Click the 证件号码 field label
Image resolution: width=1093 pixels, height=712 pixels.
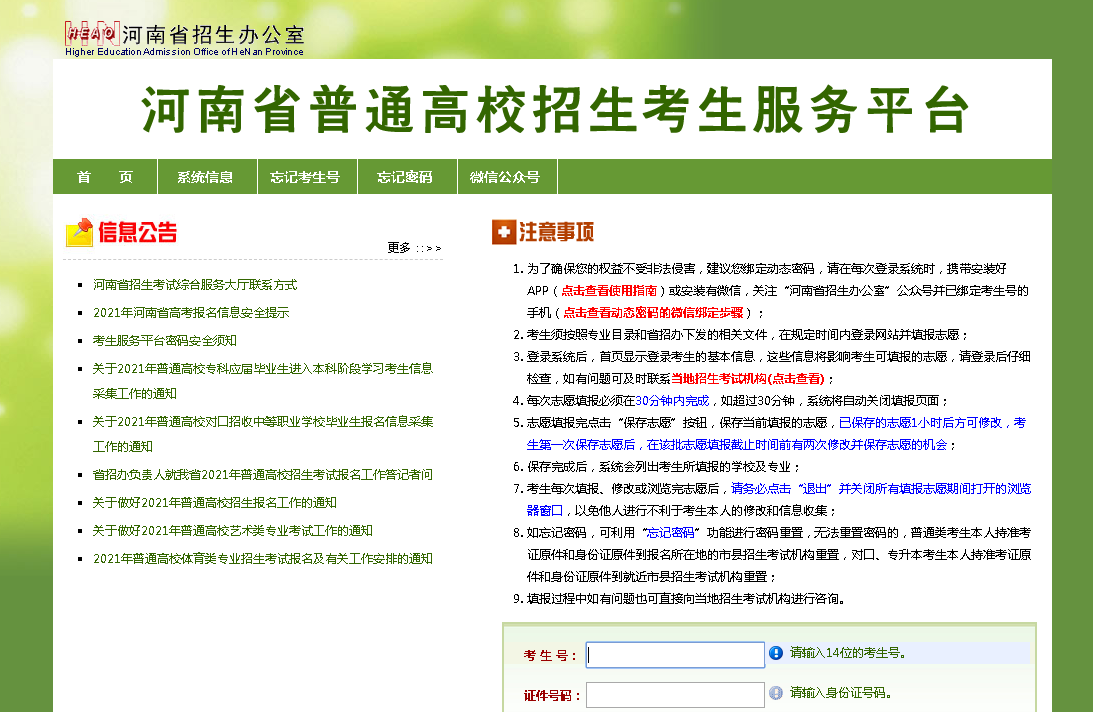pyautogui.click(x=552, y=695)
